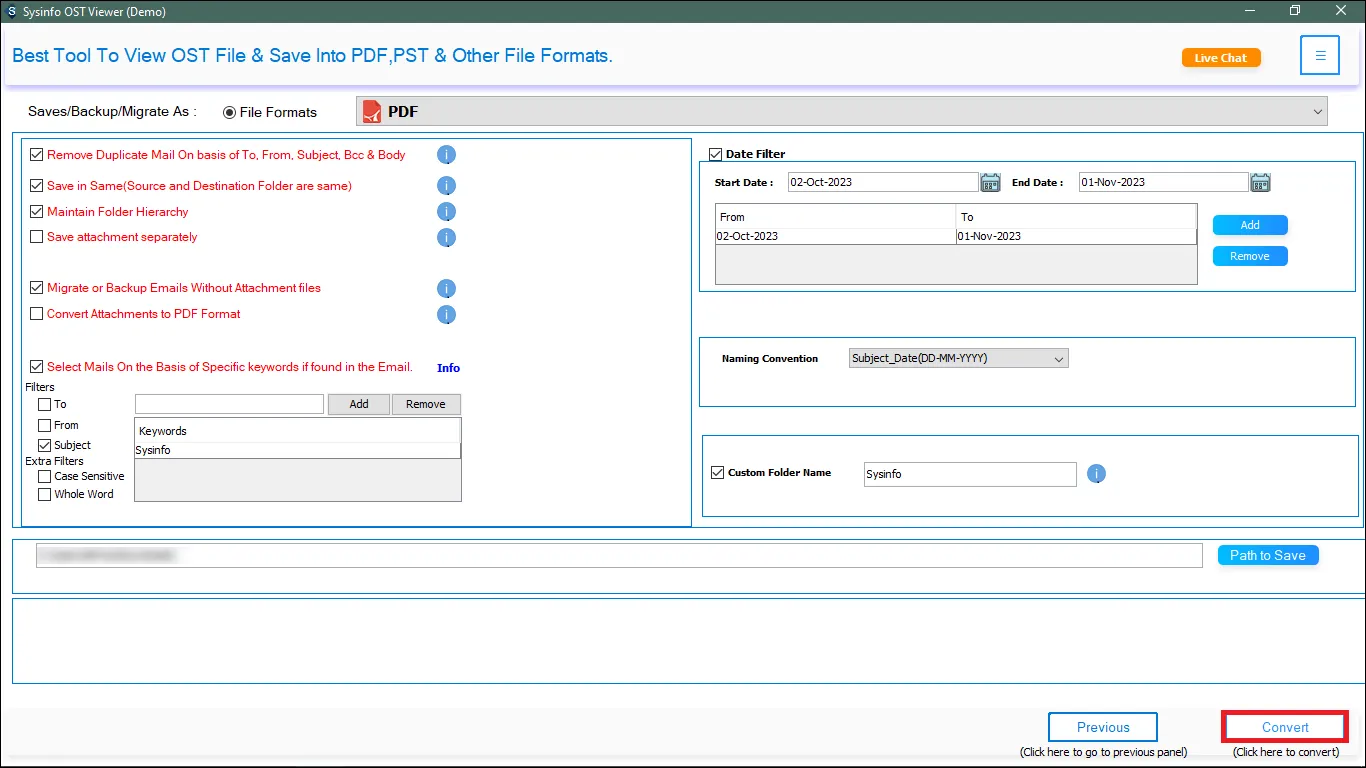1366x768 pixels.
Task: Click info icon beside Remove Duplicate Mail
Action: [x=447, y=155]
